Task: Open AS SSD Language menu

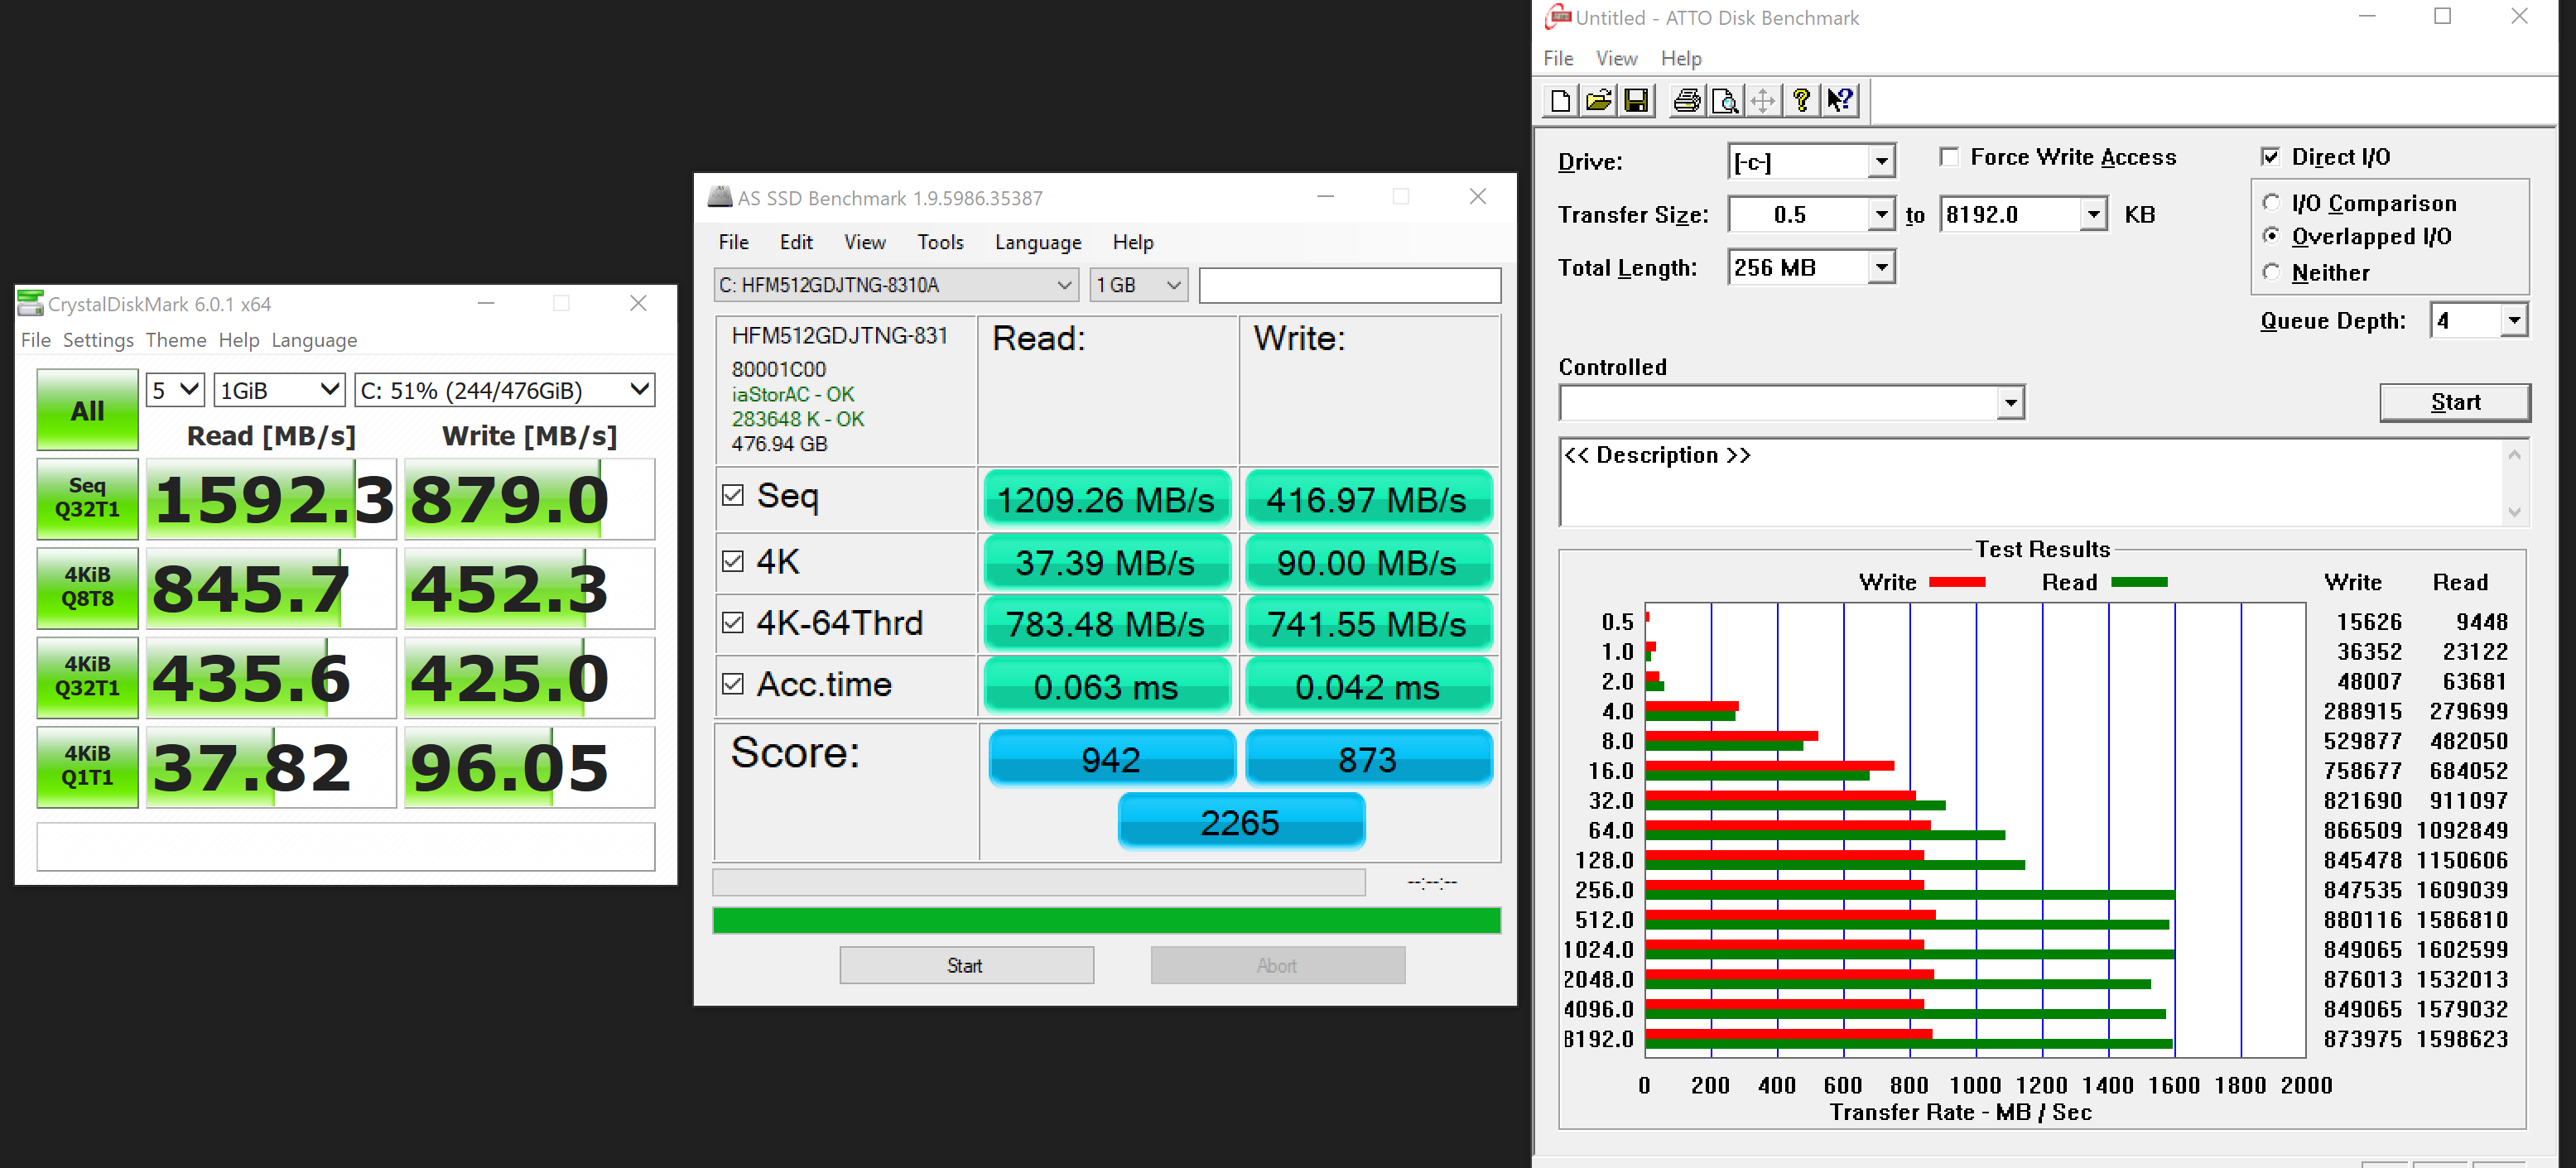Action: coord(1037,242)
